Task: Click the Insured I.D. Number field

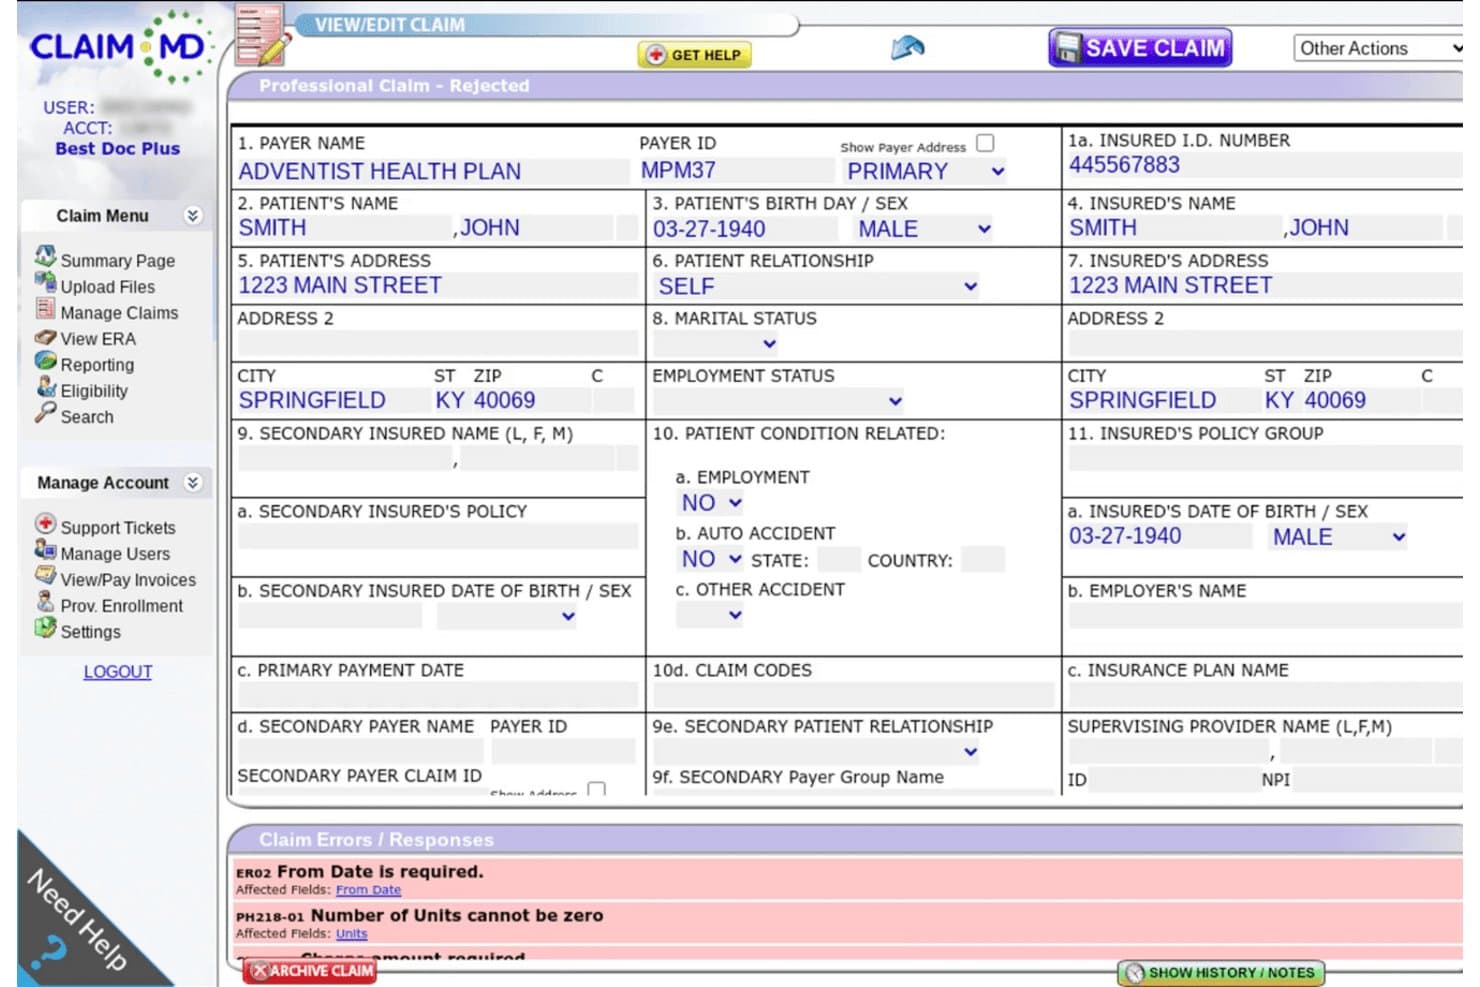Action: point(1264,165)
